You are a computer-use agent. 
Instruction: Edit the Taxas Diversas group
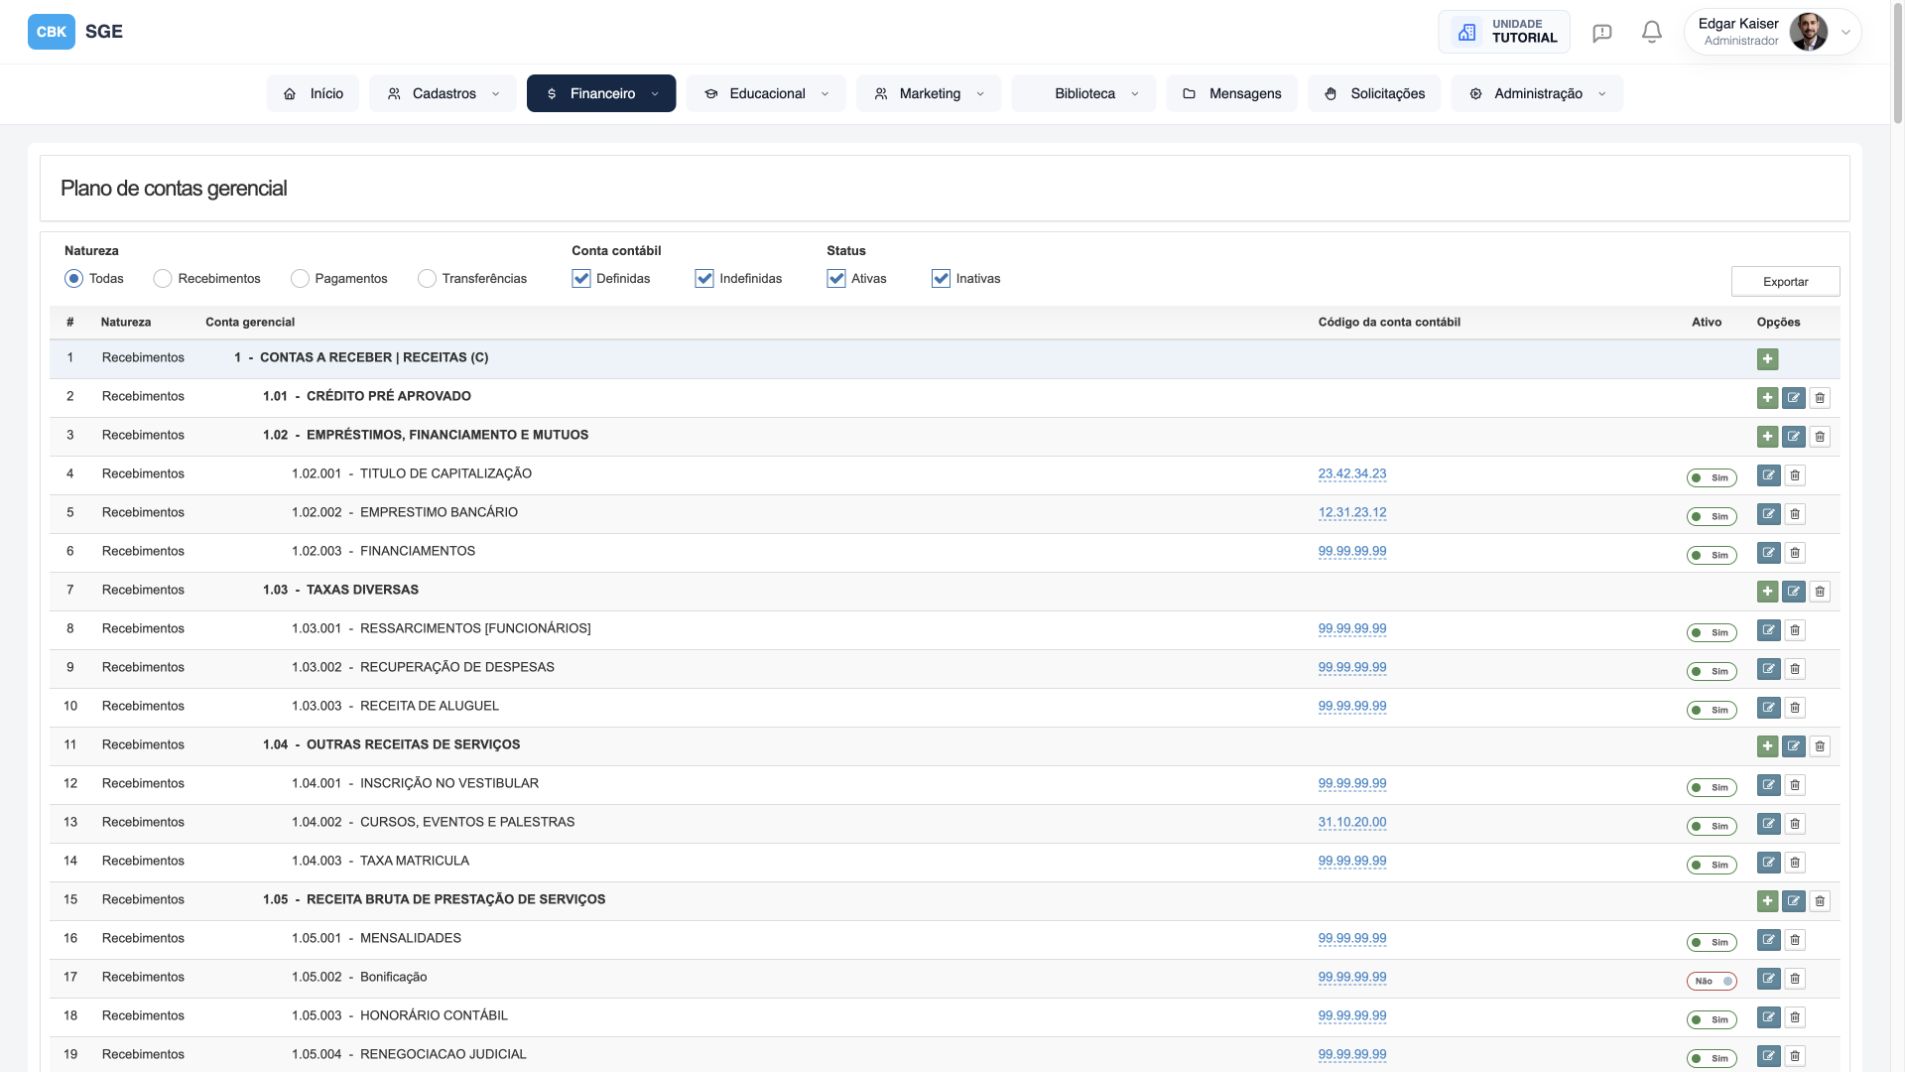[x=1793, y=592]
